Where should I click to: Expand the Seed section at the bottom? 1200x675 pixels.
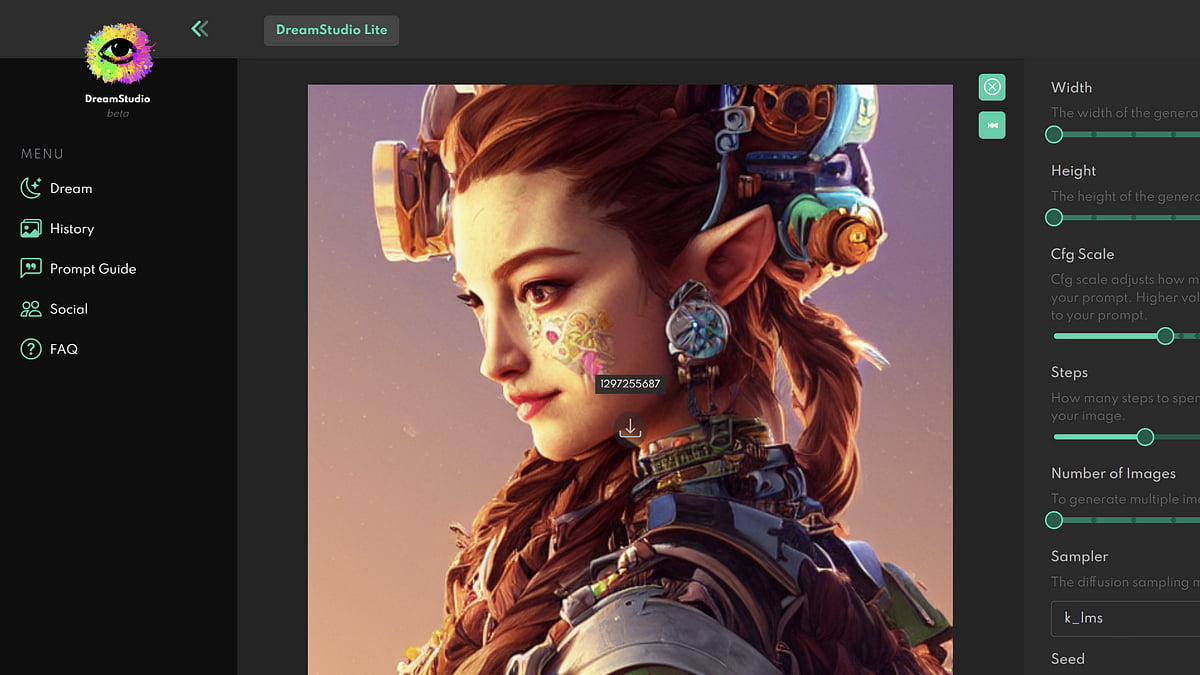click(1067, 659)
